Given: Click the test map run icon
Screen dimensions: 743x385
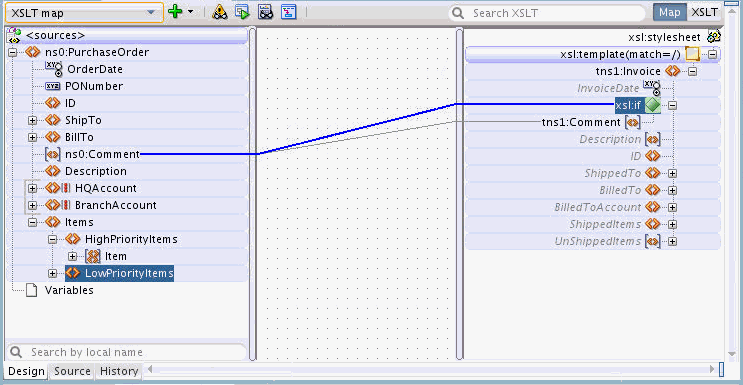Looking at the screenshot, I should click(243, 12).
